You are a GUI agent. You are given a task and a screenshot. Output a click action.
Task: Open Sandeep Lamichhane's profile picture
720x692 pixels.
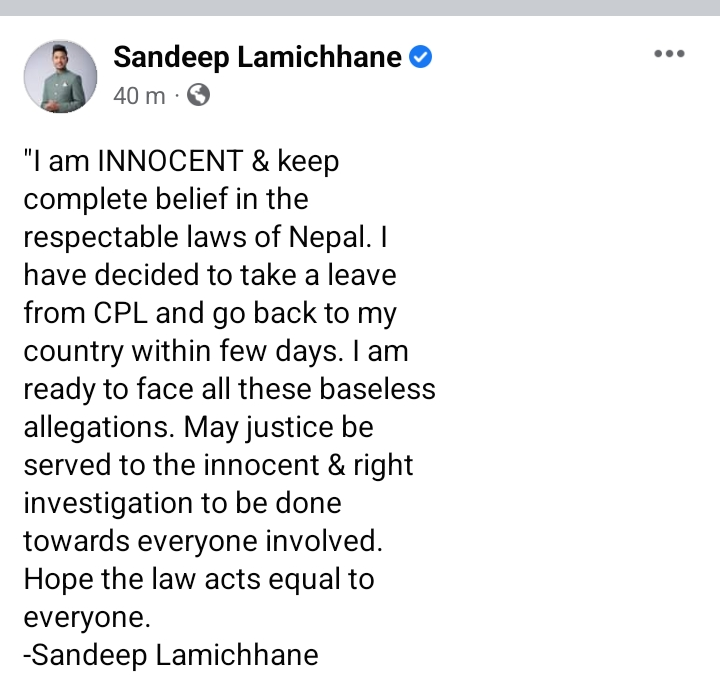pyautogui.click(x=60, y=76)
